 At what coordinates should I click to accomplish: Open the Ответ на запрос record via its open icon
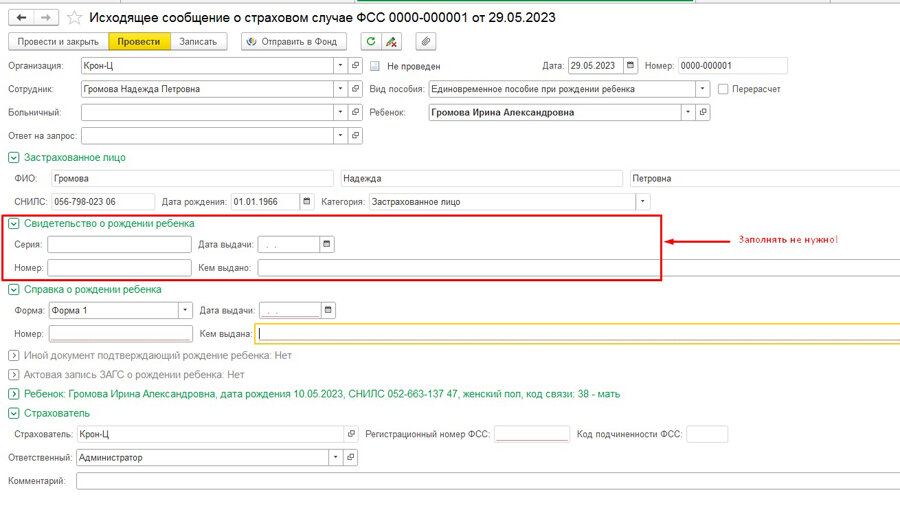pos(355,135)
